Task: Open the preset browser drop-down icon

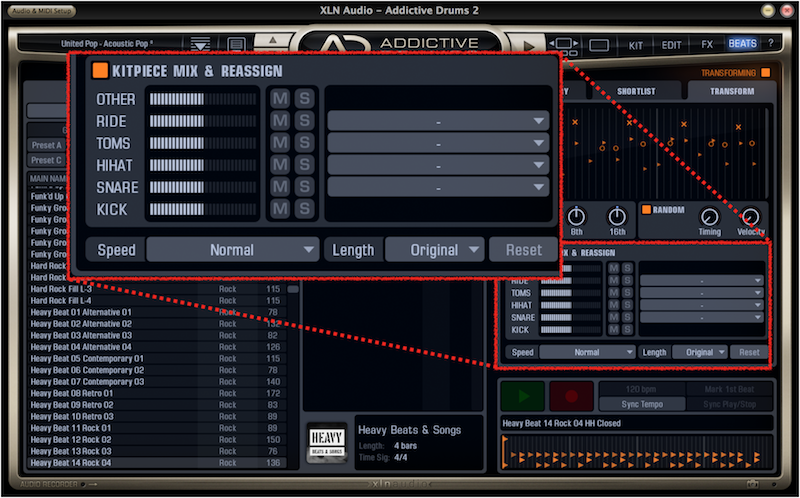Action: tap(201, 44)
